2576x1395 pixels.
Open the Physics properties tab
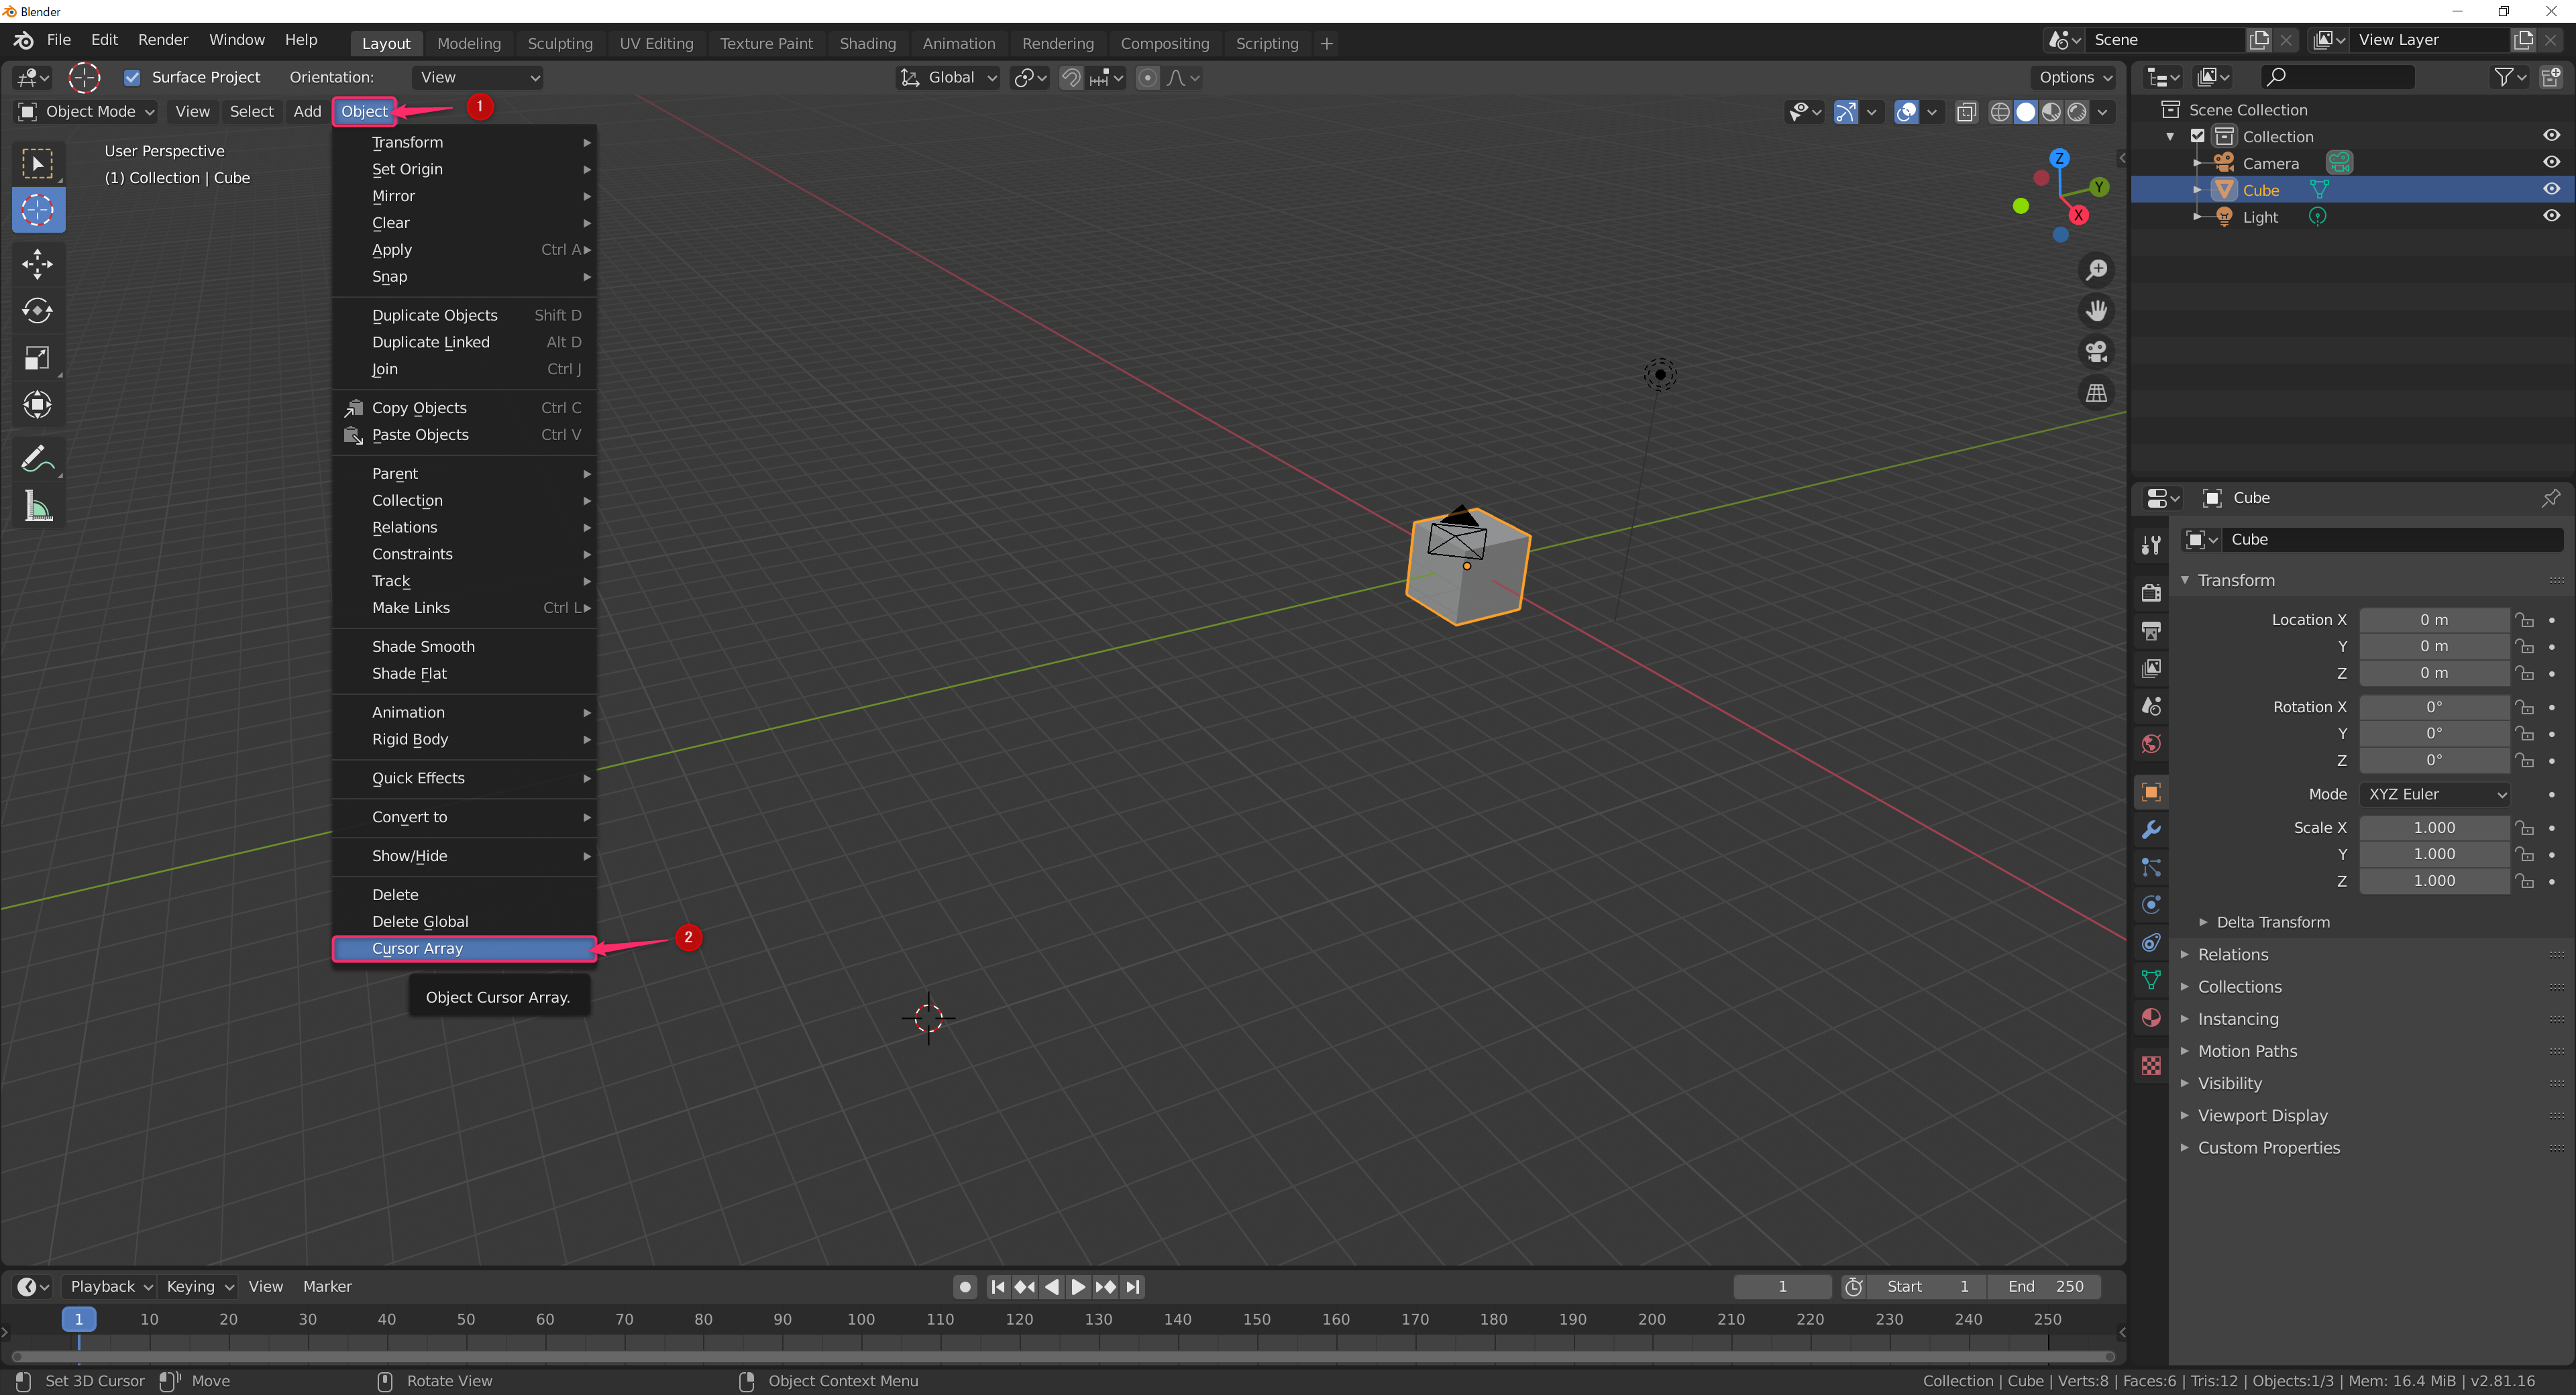point(2151,905)
